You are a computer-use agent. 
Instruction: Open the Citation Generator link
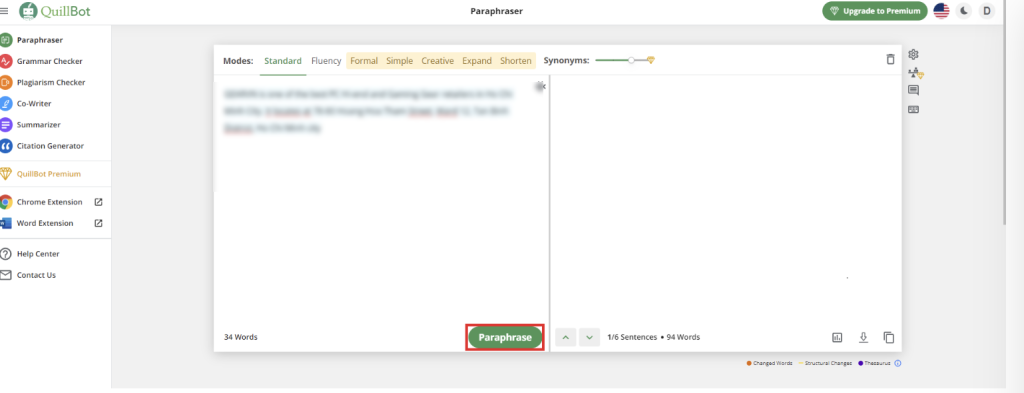(50, 146)
